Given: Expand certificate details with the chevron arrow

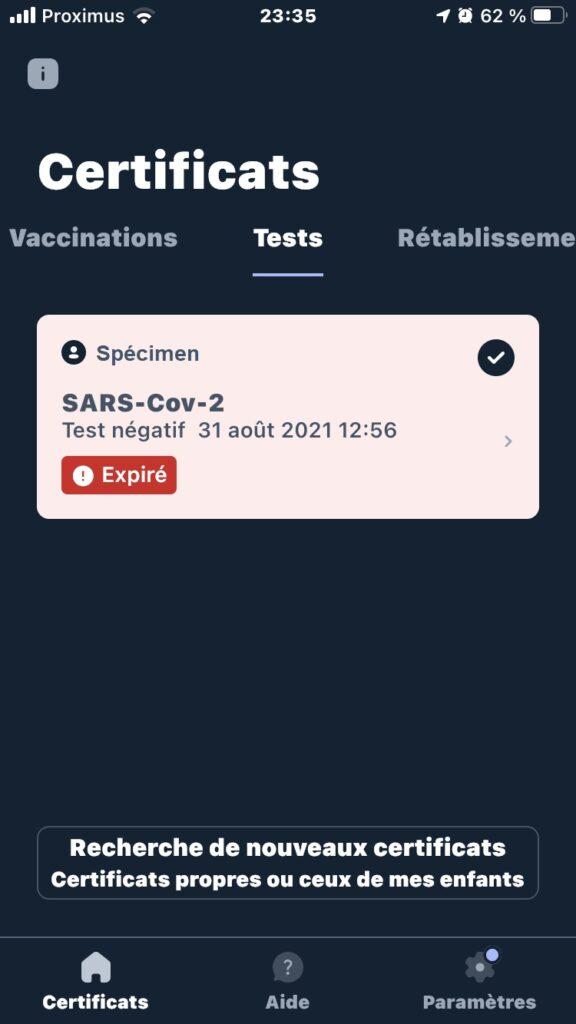Looking at the screenshot, I should (508, 441).
